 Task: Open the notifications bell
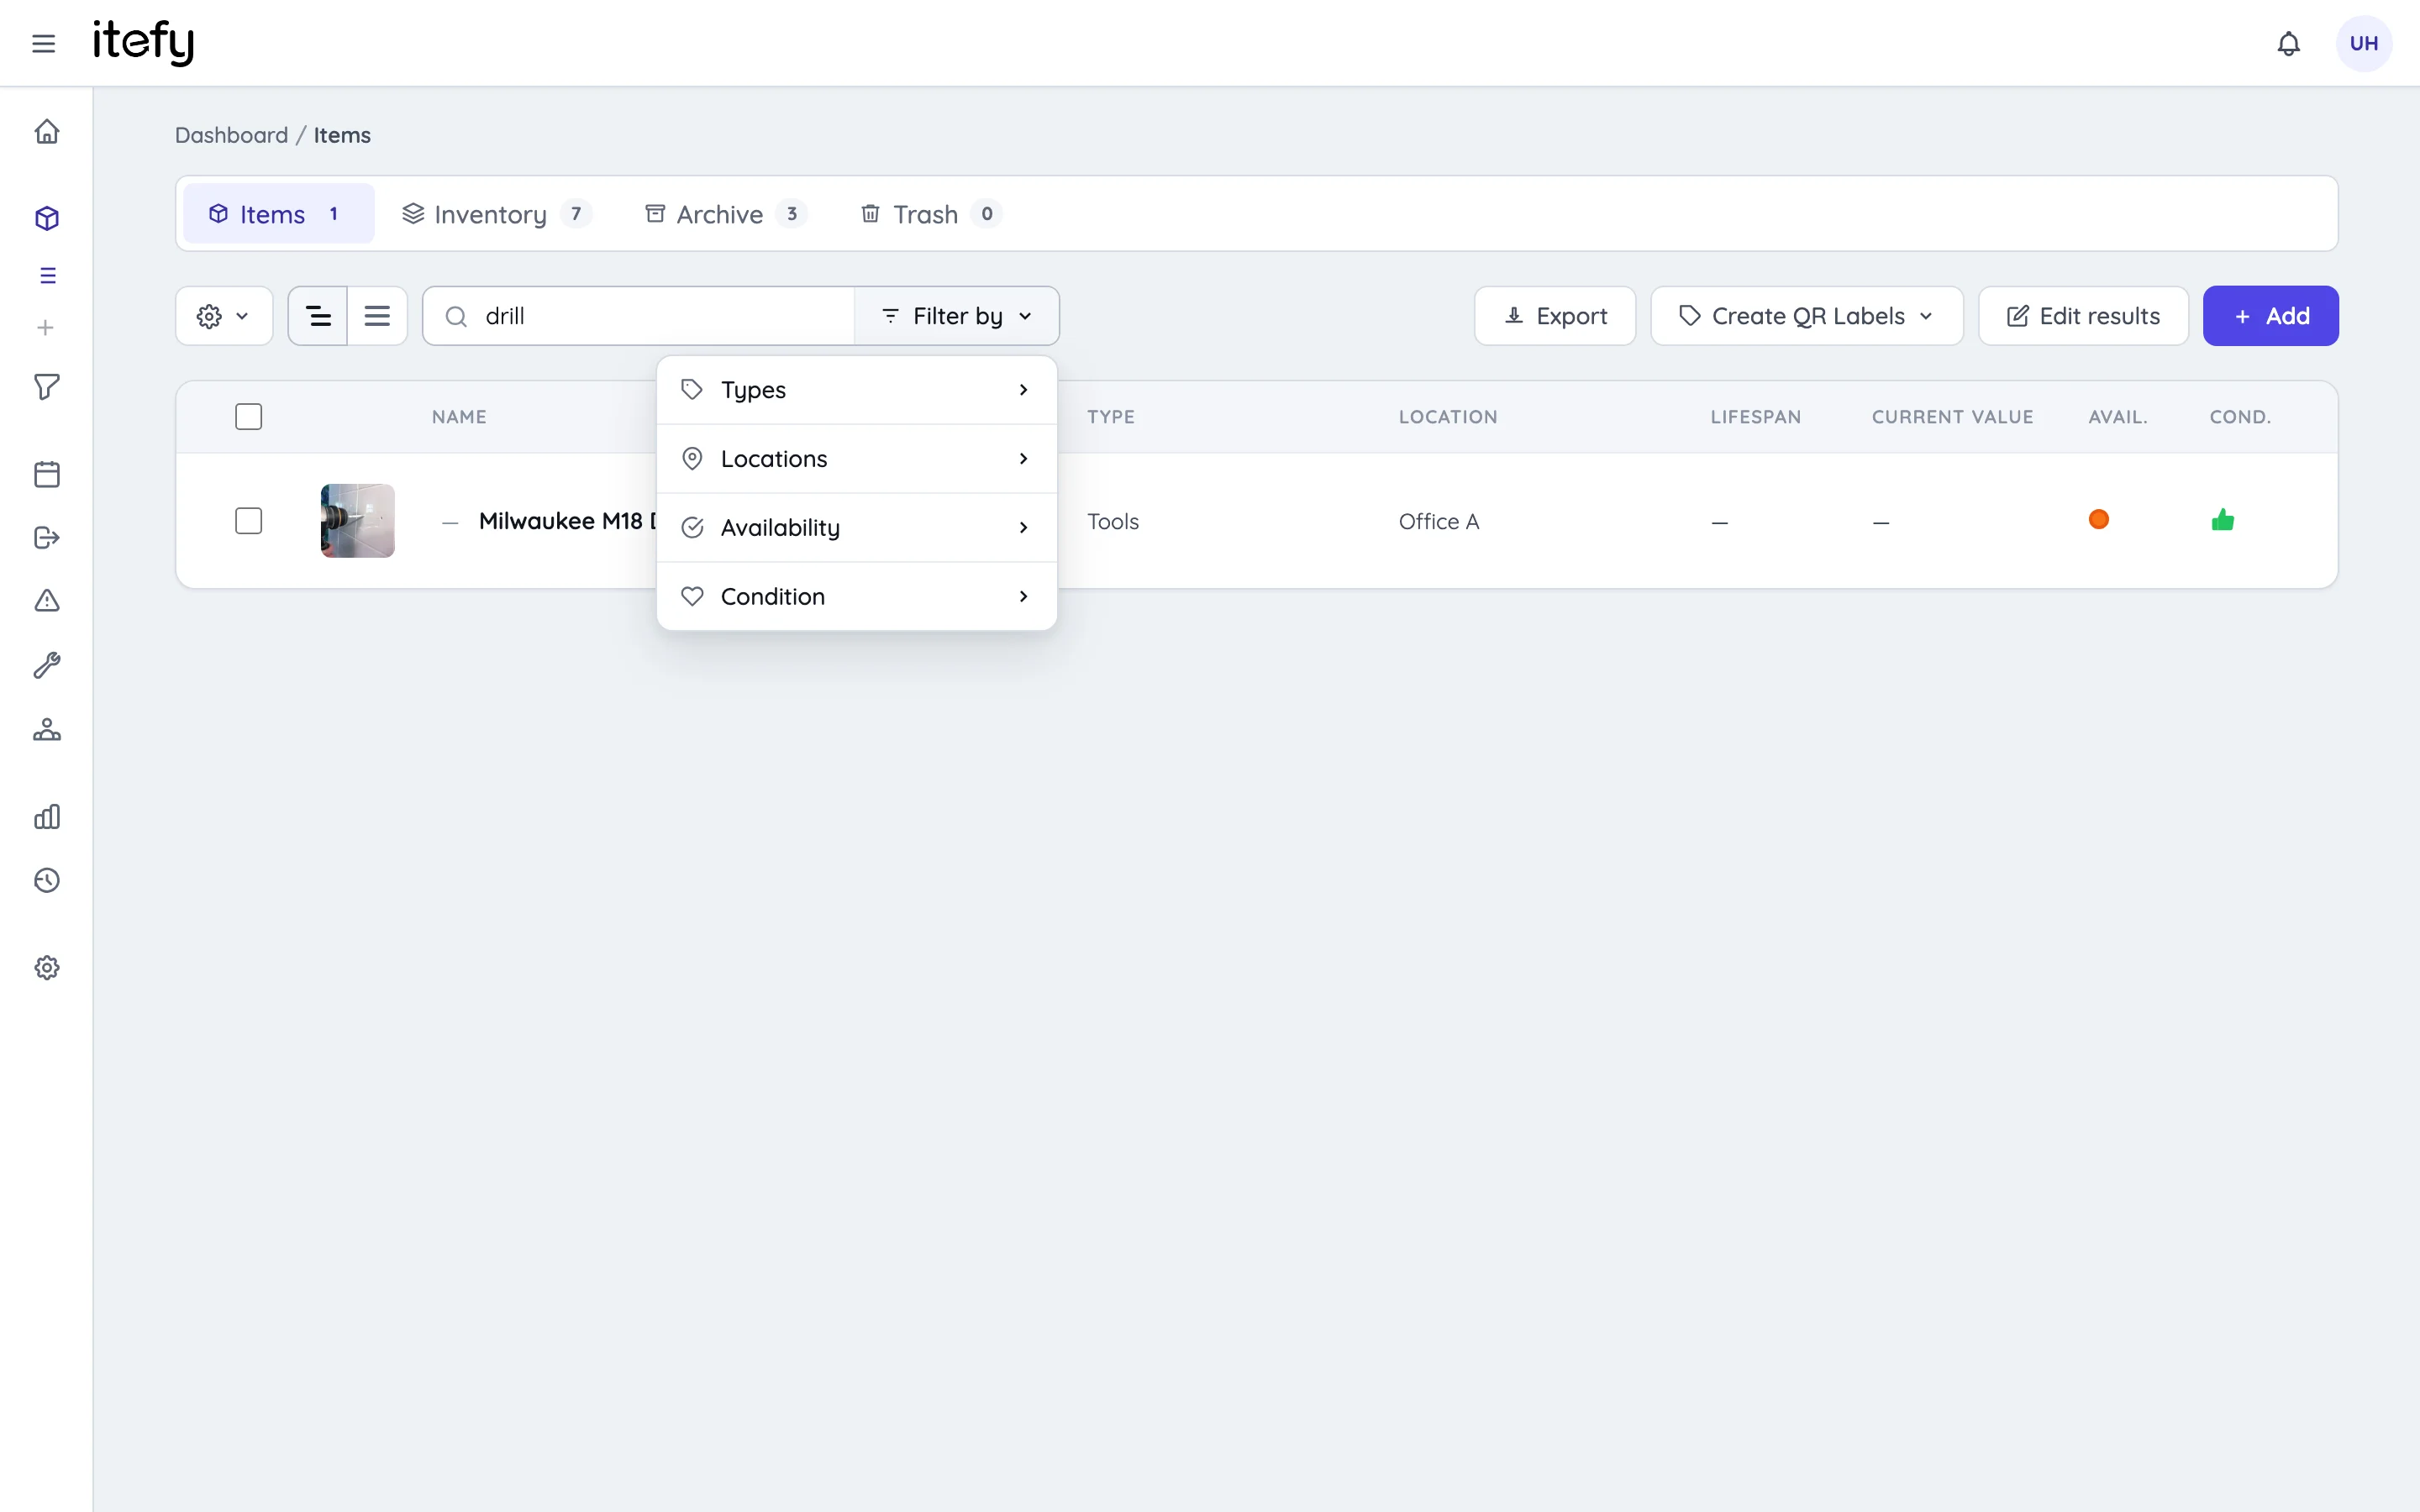pyautogui.click(x=2288, y=43)
